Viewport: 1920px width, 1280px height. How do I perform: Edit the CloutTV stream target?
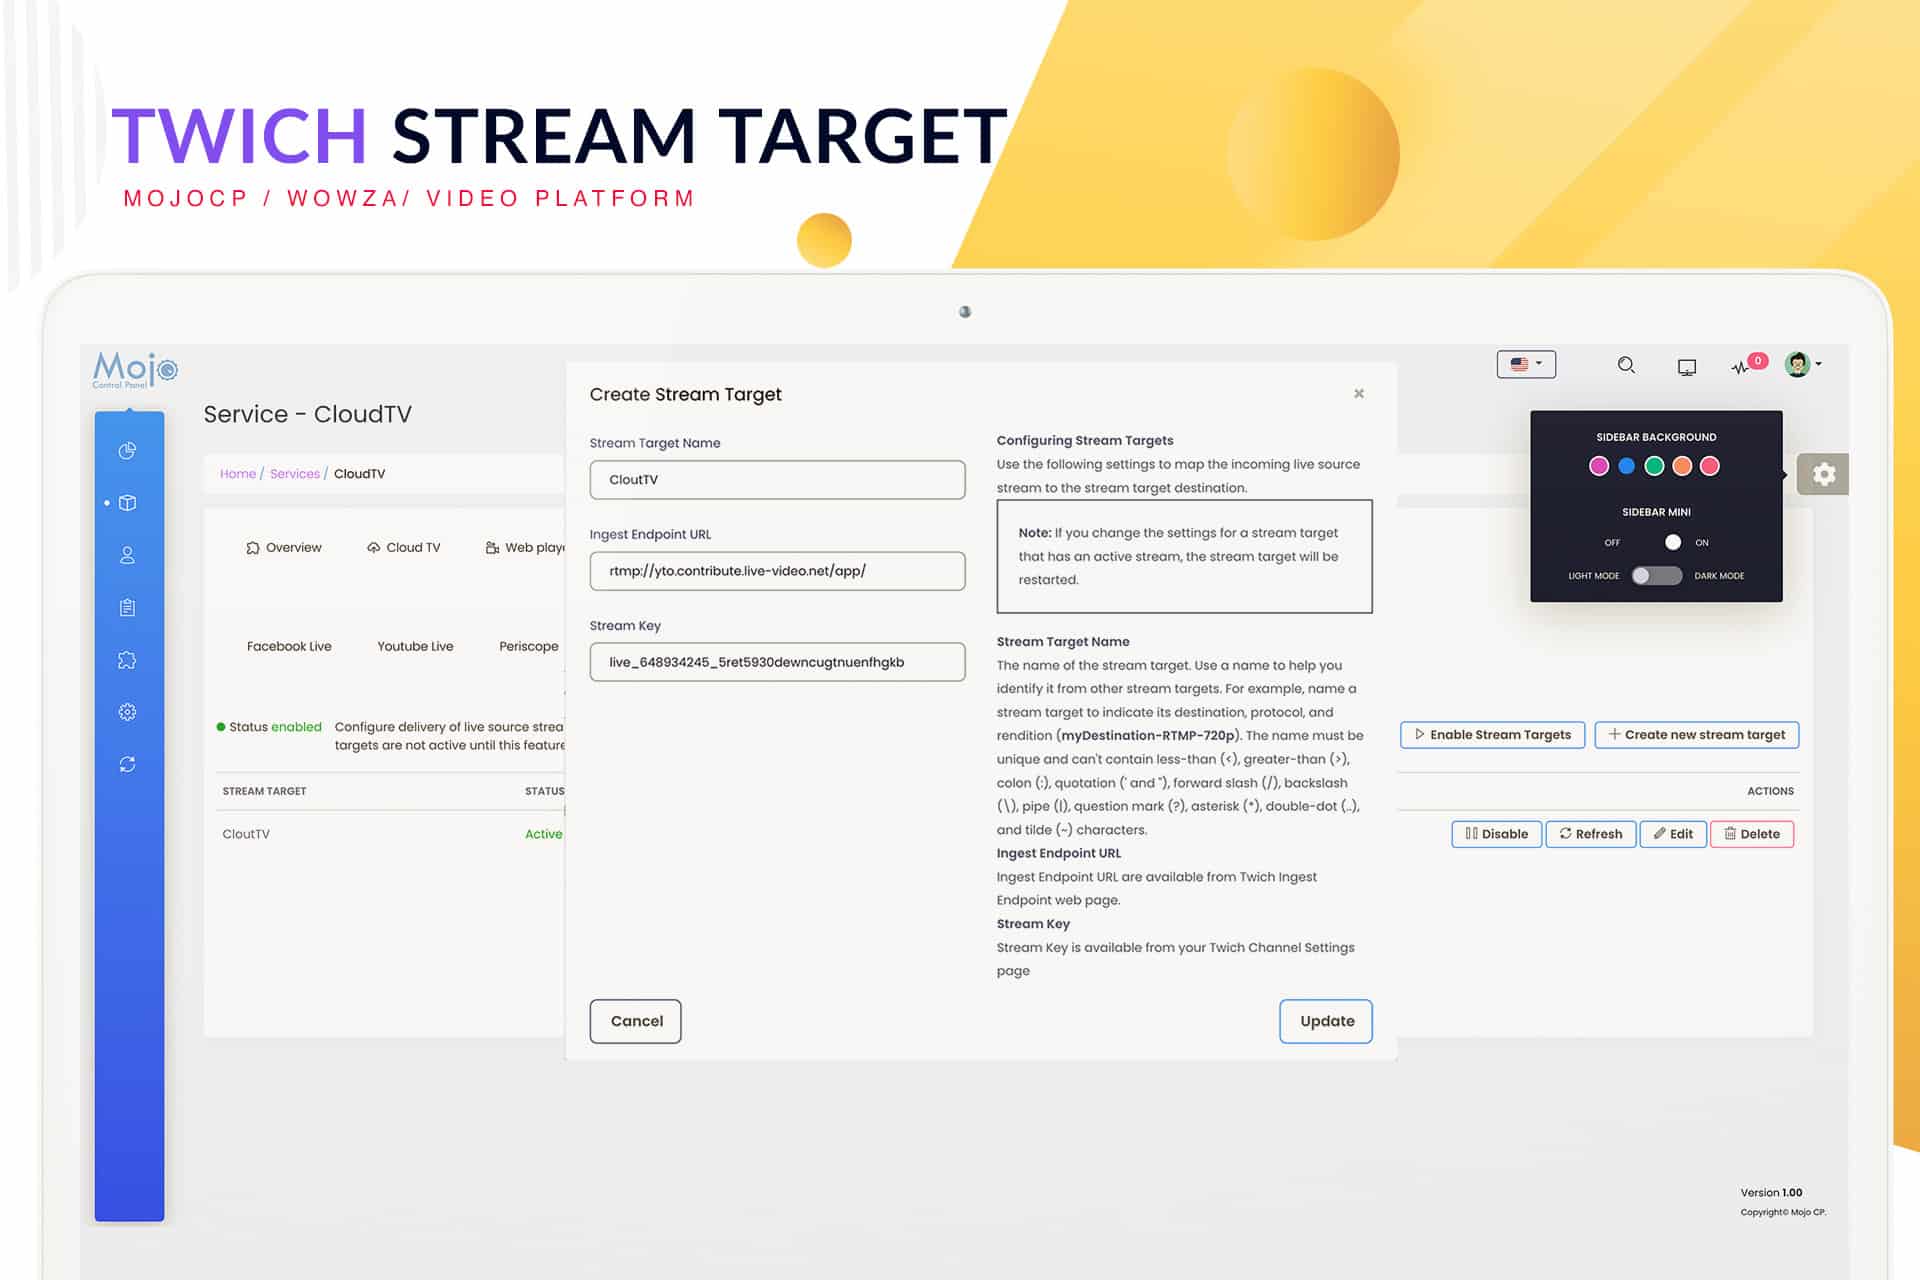pos(1673,833)
